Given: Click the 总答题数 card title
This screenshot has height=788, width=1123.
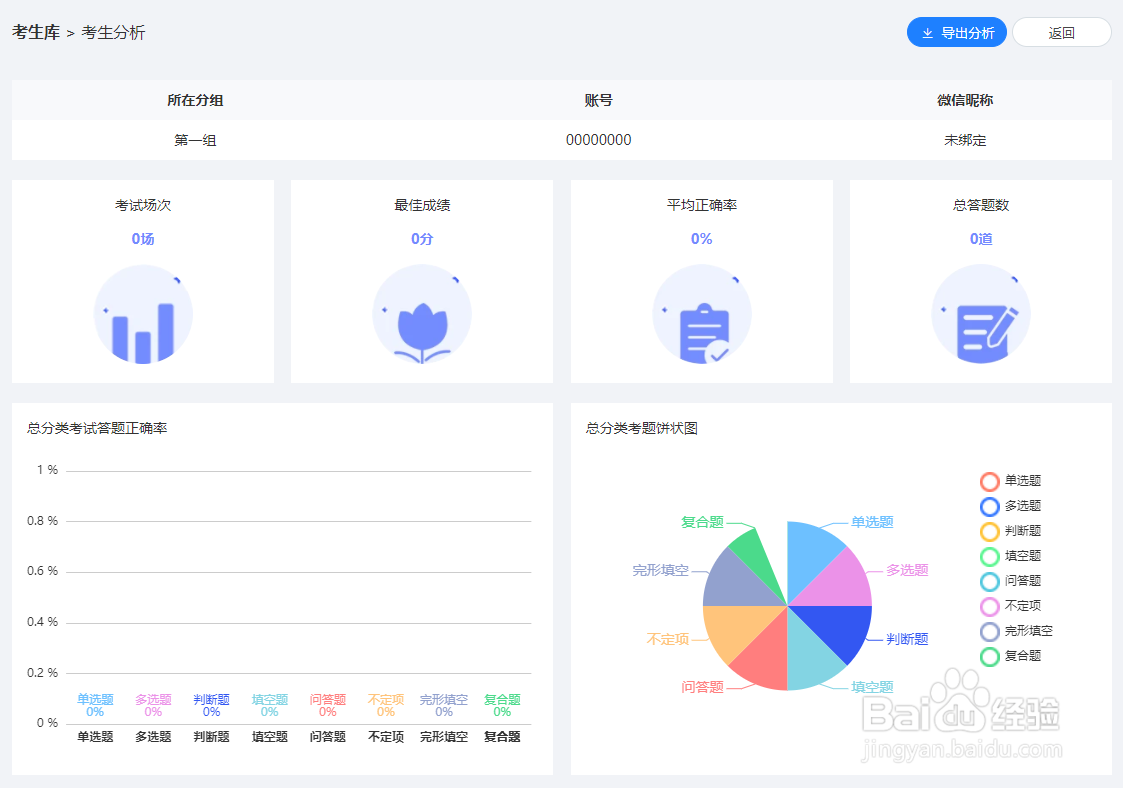Looking at the screenshot, I should point(981,206).
